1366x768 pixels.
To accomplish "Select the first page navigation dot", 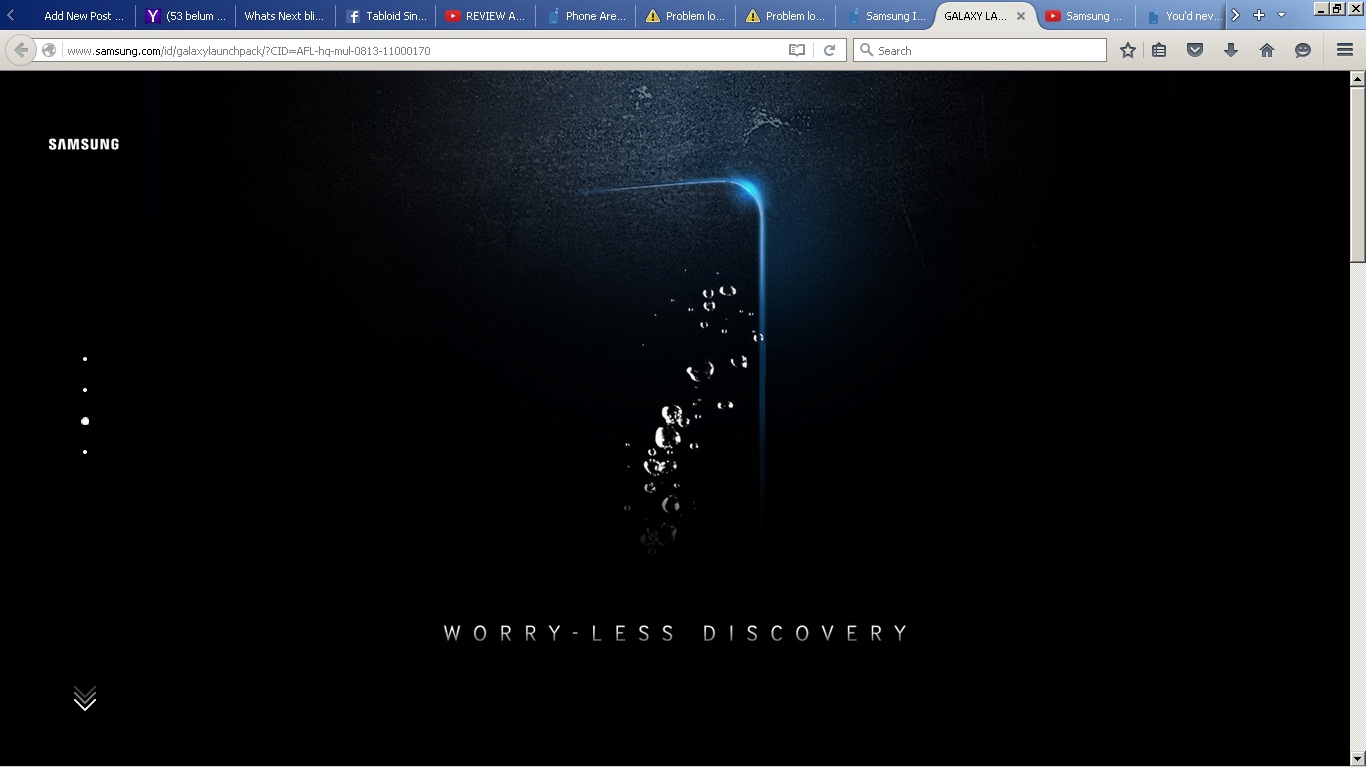I will (85, 358).
